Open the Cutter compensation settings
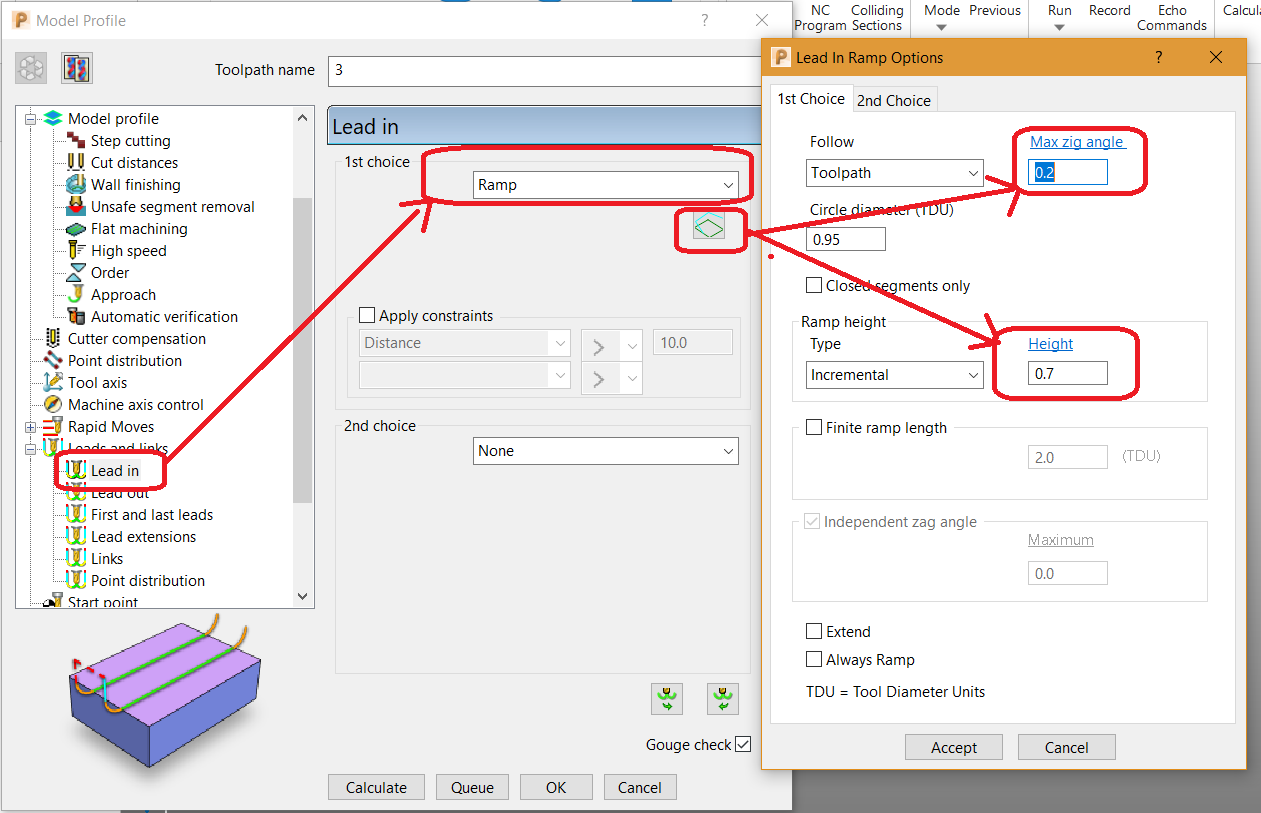The height and width of the screenshot is (813, 1261). (x=136, y=338)
